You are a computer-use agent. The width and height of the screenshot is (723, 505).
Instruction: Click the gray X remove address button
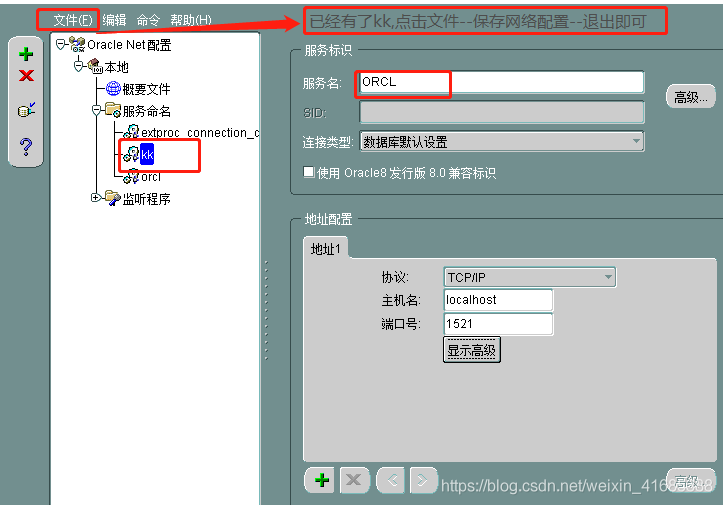(354, 480)
